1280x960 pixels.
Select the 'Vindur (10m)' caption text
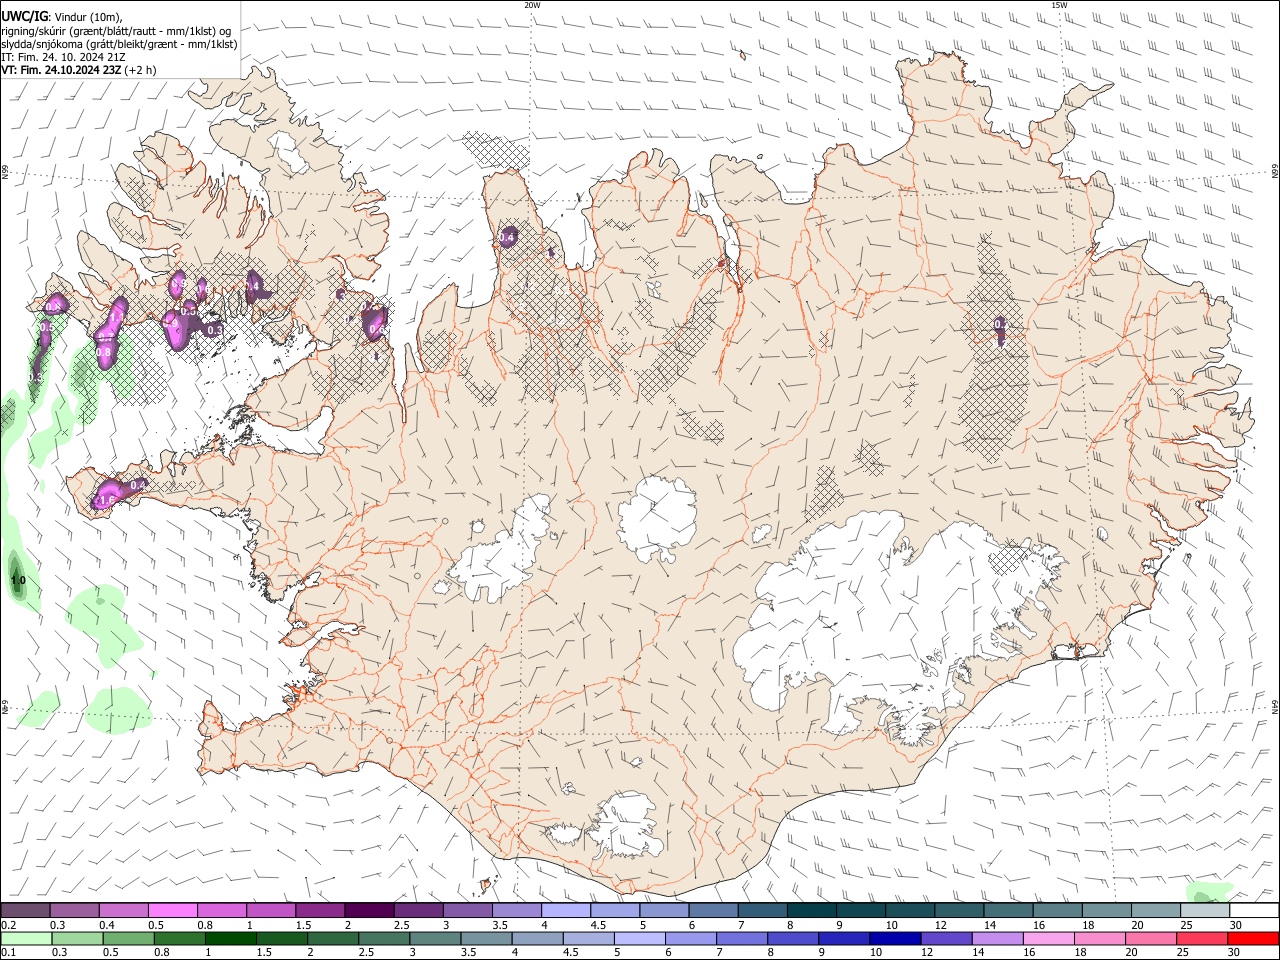[87, 17]
